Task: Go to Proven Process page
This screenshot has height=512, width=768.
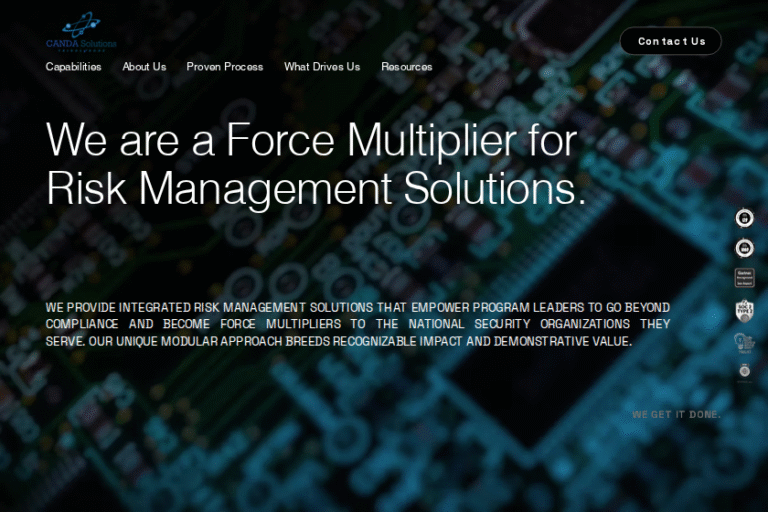Action: pos(225,67)
